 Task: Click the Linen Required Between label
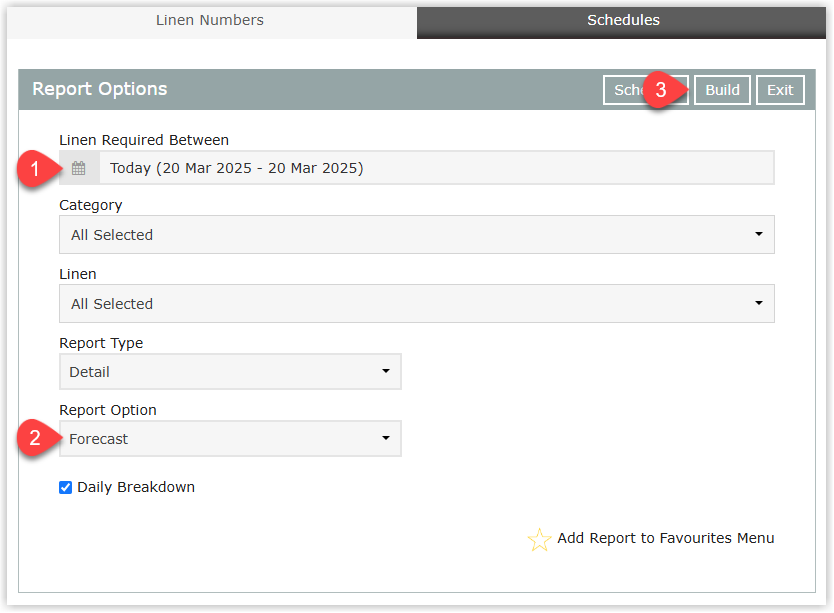(x=144, y=140)
